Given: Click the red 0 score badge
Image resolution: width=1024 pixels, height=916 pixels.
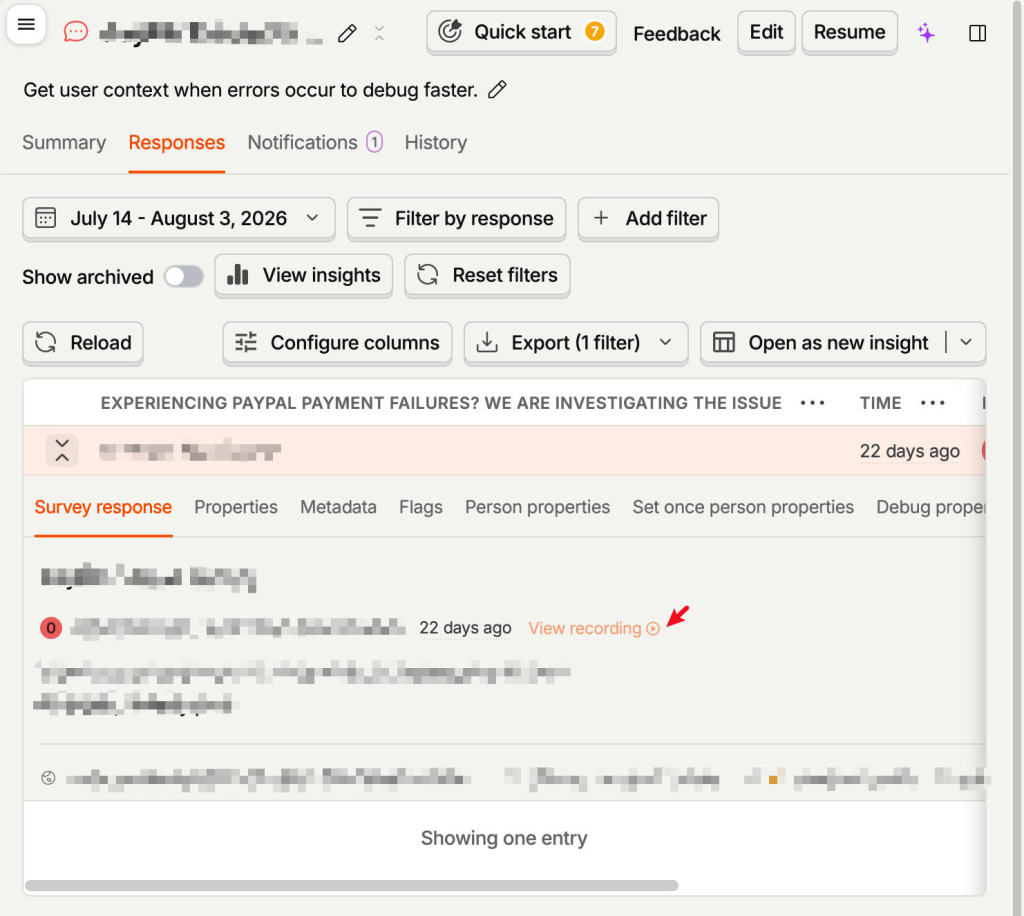Looking at the screenshot, I should pos(51,628).
